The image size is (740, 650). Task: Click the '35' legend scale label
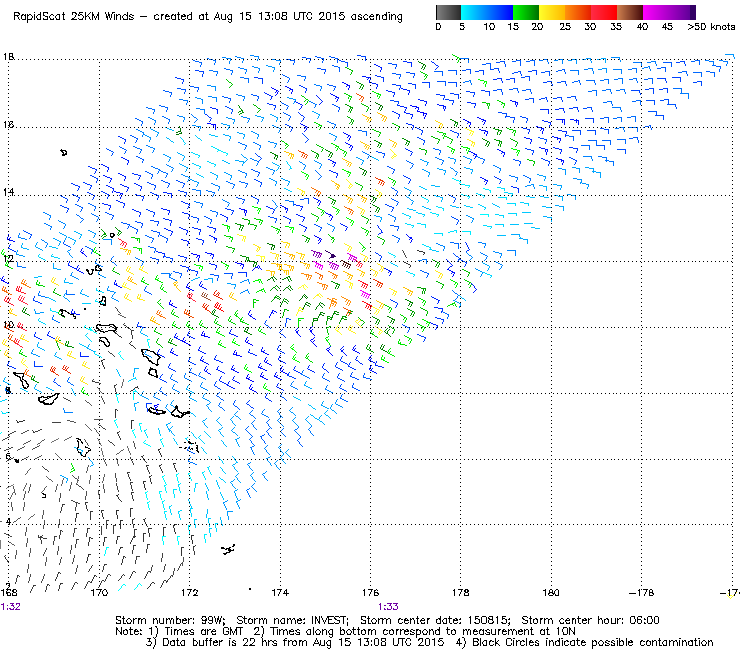pos(616,27)
